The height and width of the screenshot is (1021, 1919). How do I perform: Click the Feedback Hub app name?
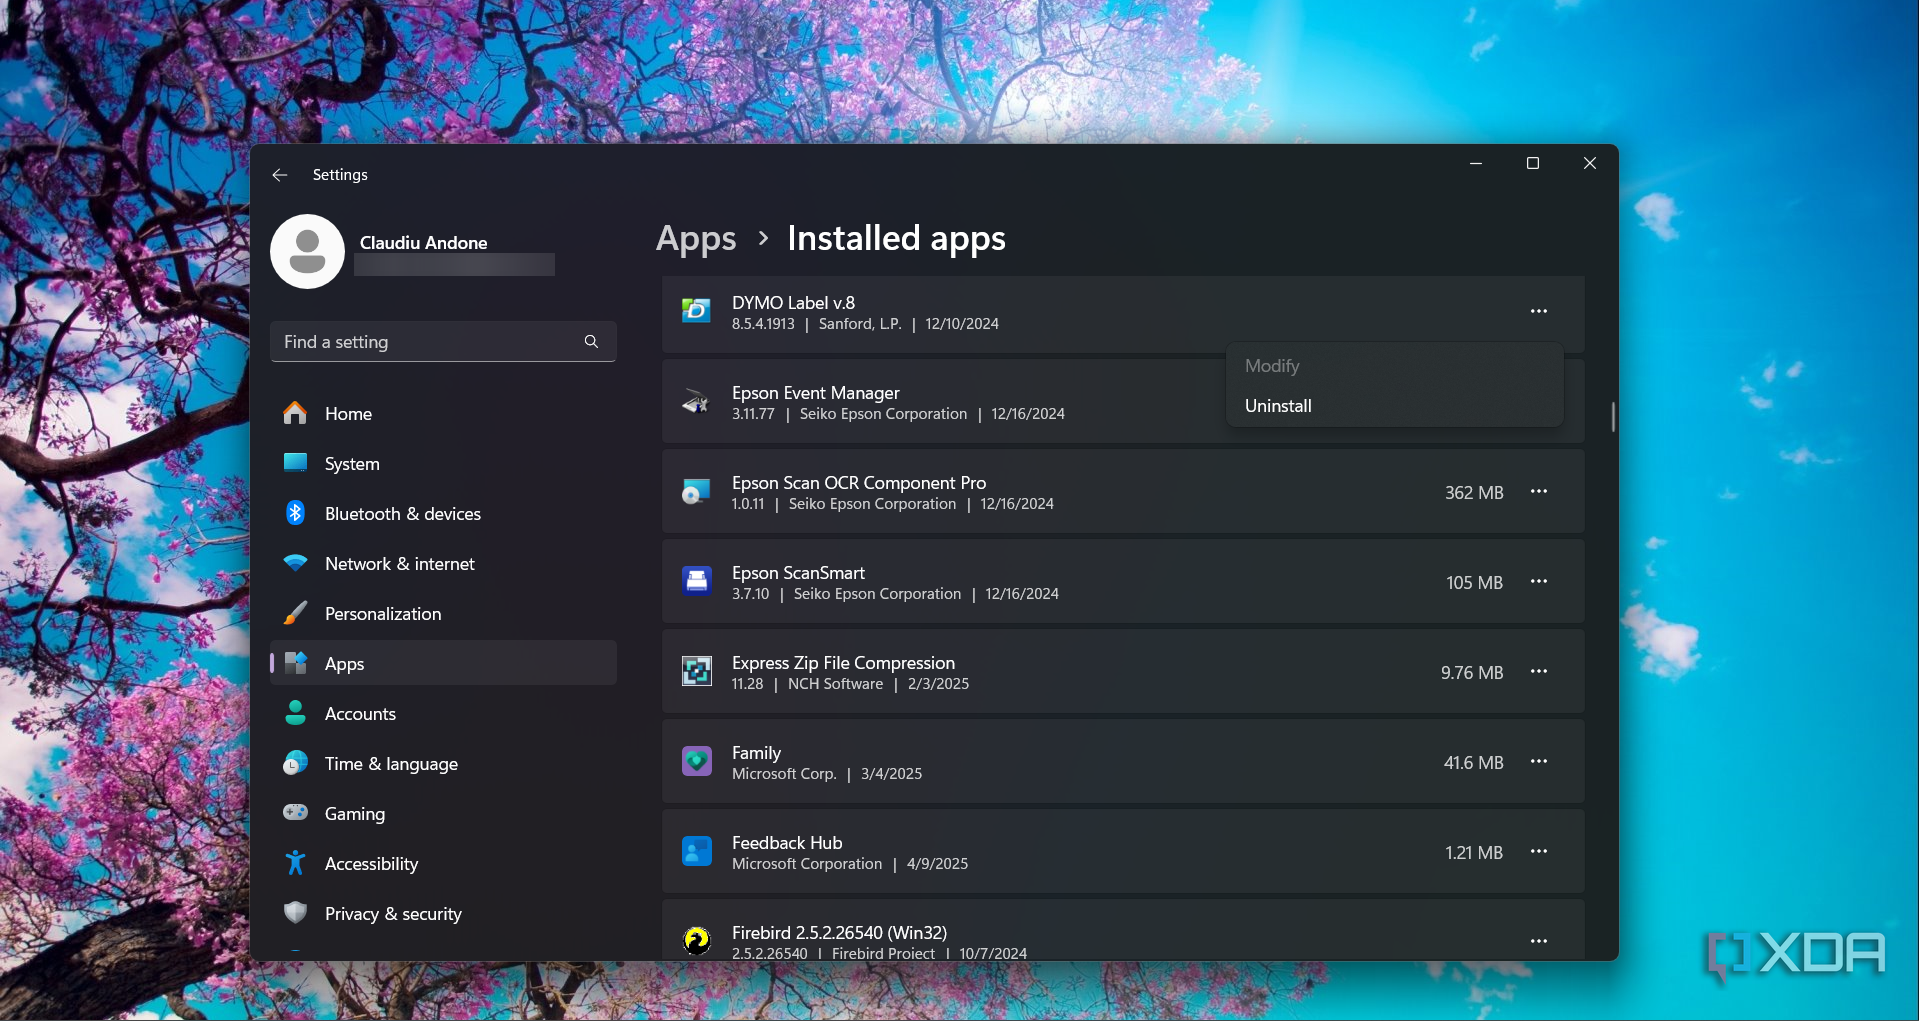[x=787, y=843]
